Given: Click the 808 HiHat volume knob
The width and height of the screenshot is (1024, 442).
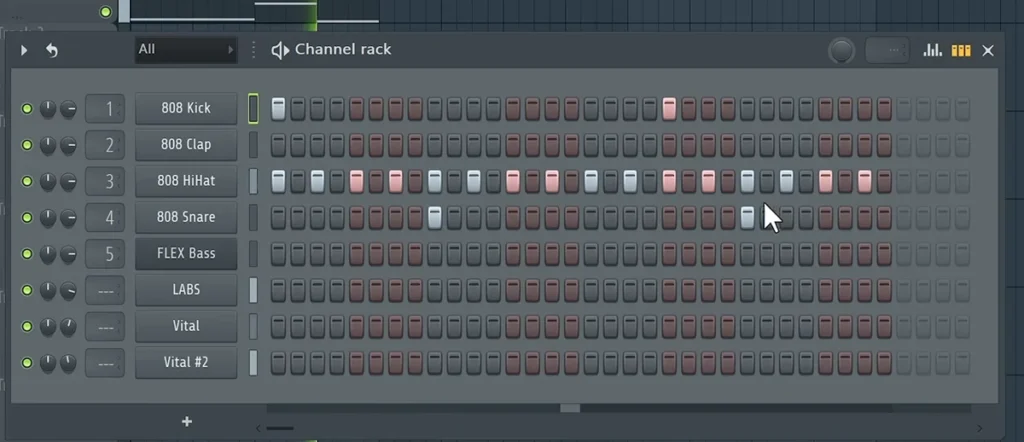Looking at the screenshot, I should point(69,182).
